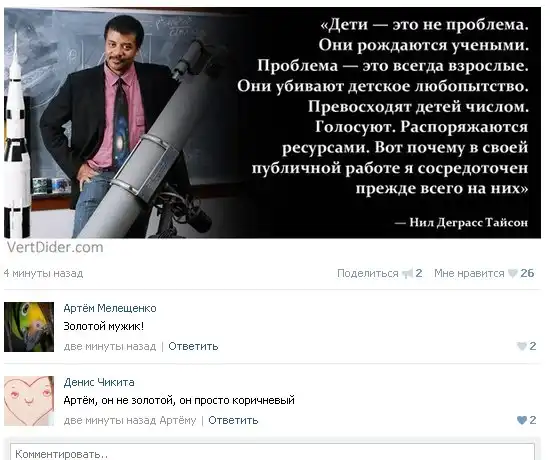The width and height of the screenshot is (550, 460).
Task: Reply to the Золотой мужик comment
Action: coord(193,346)
